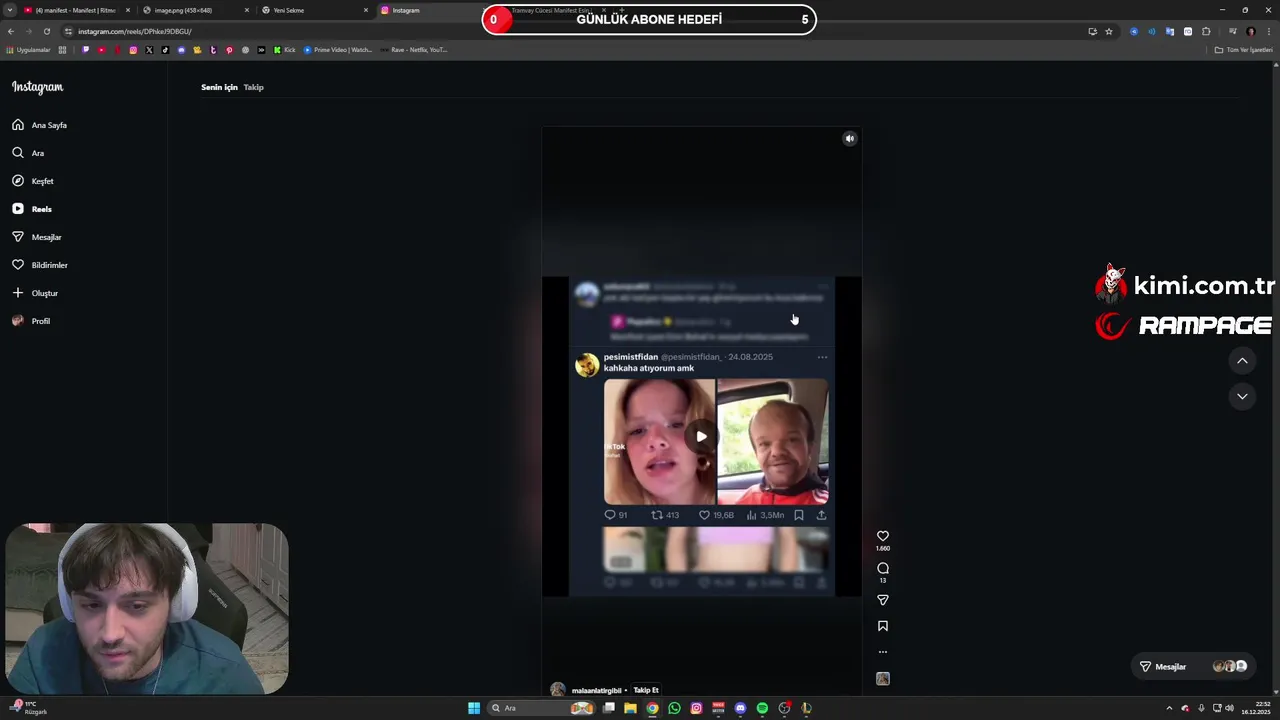The width and height of the screenshot is (1280, 720).
Task: Open reel more options (three dots)
Action: tap(882, 652)
